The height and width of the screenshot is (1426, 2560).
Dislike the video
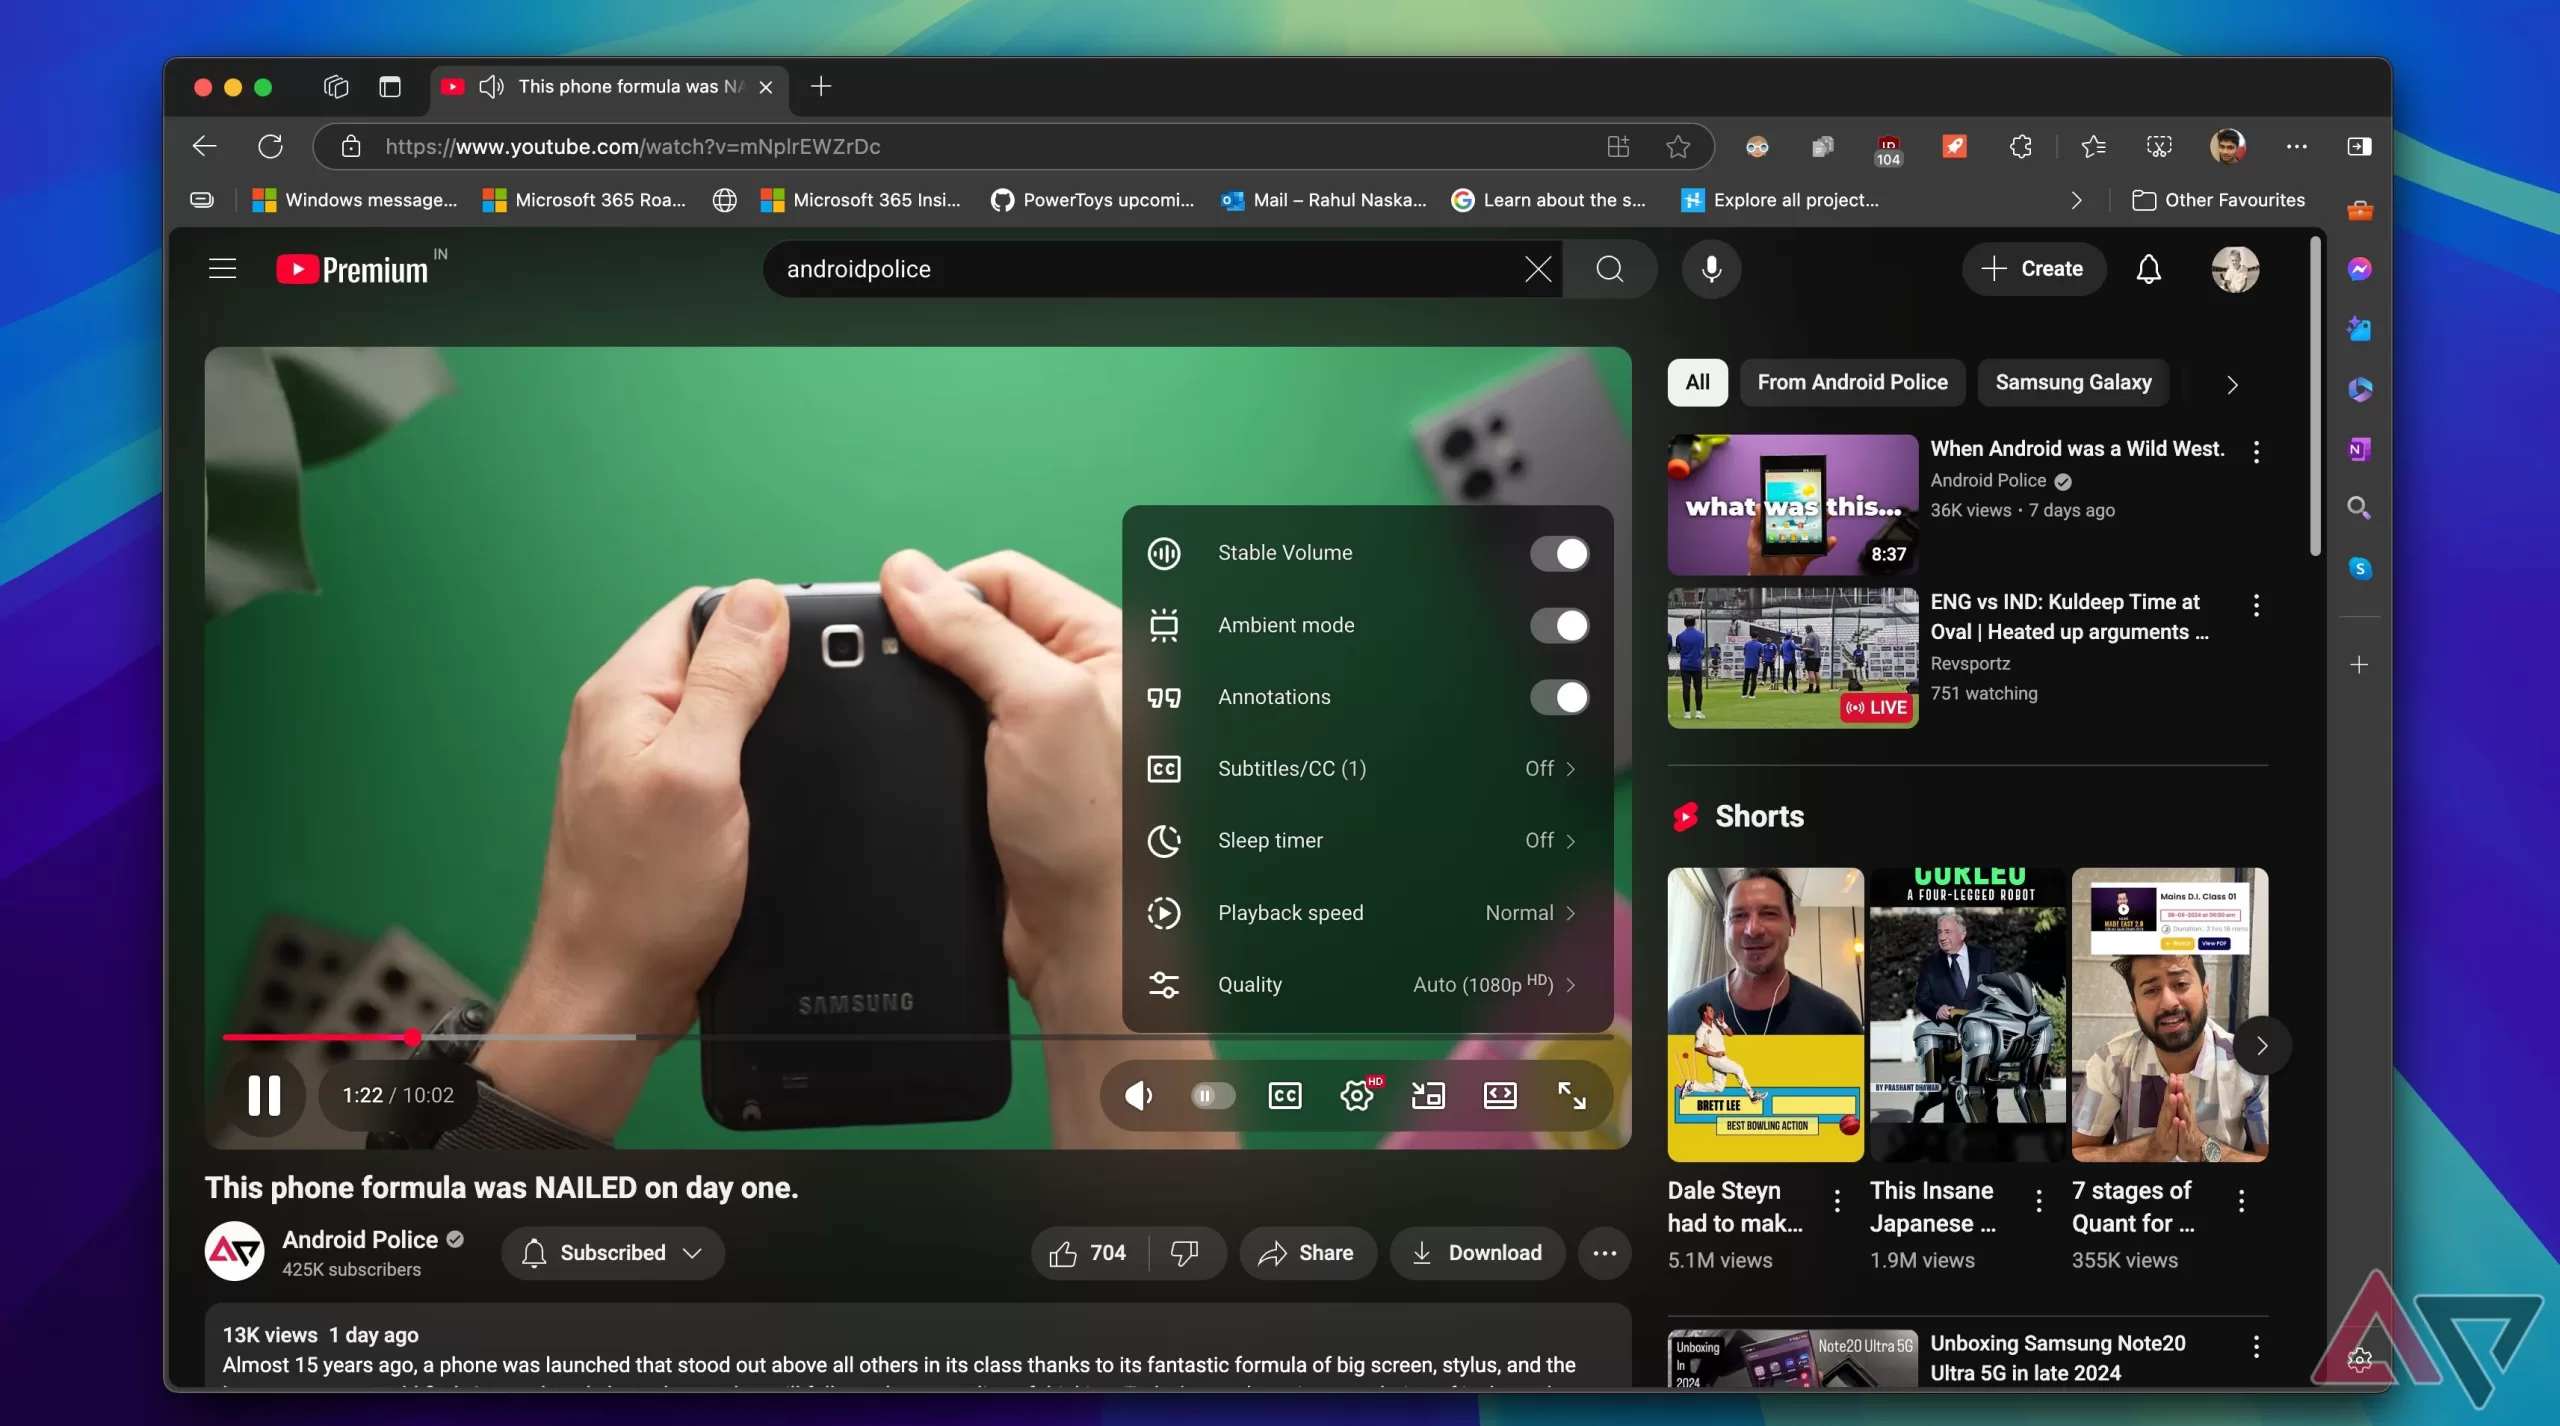click(1185, 1253)
